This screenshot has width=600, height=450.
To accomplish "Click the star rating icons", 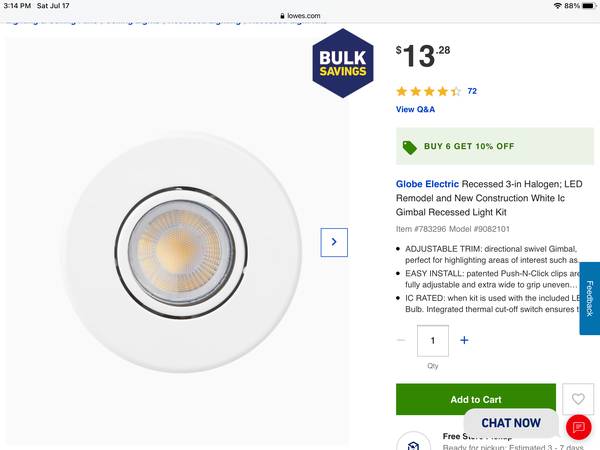I will 429,91.
